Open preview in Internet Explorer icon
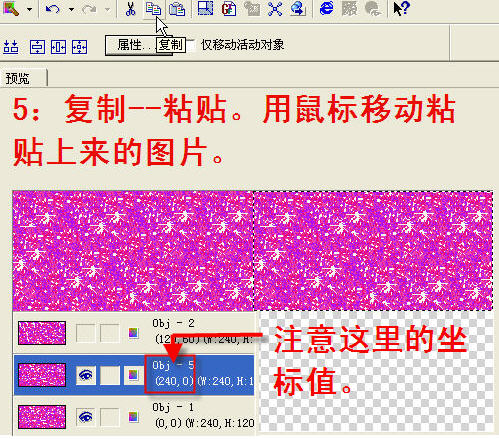This screenshot has width=499, height=439. [x=326, y=8]
